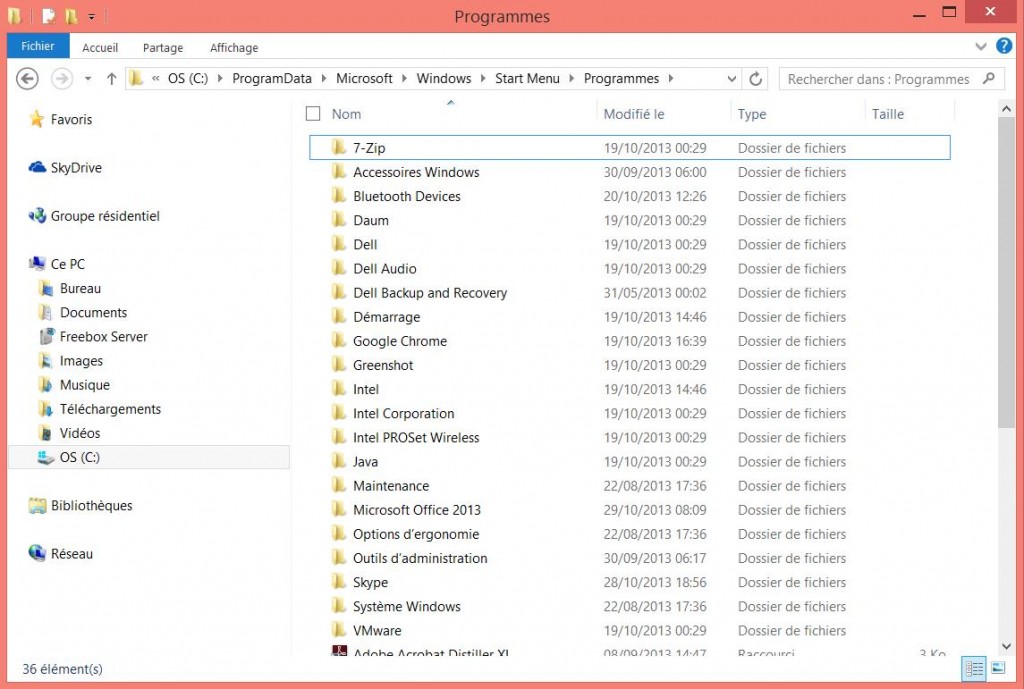
Task: Click the Back navigation arrow
Action: pos(27,78)
